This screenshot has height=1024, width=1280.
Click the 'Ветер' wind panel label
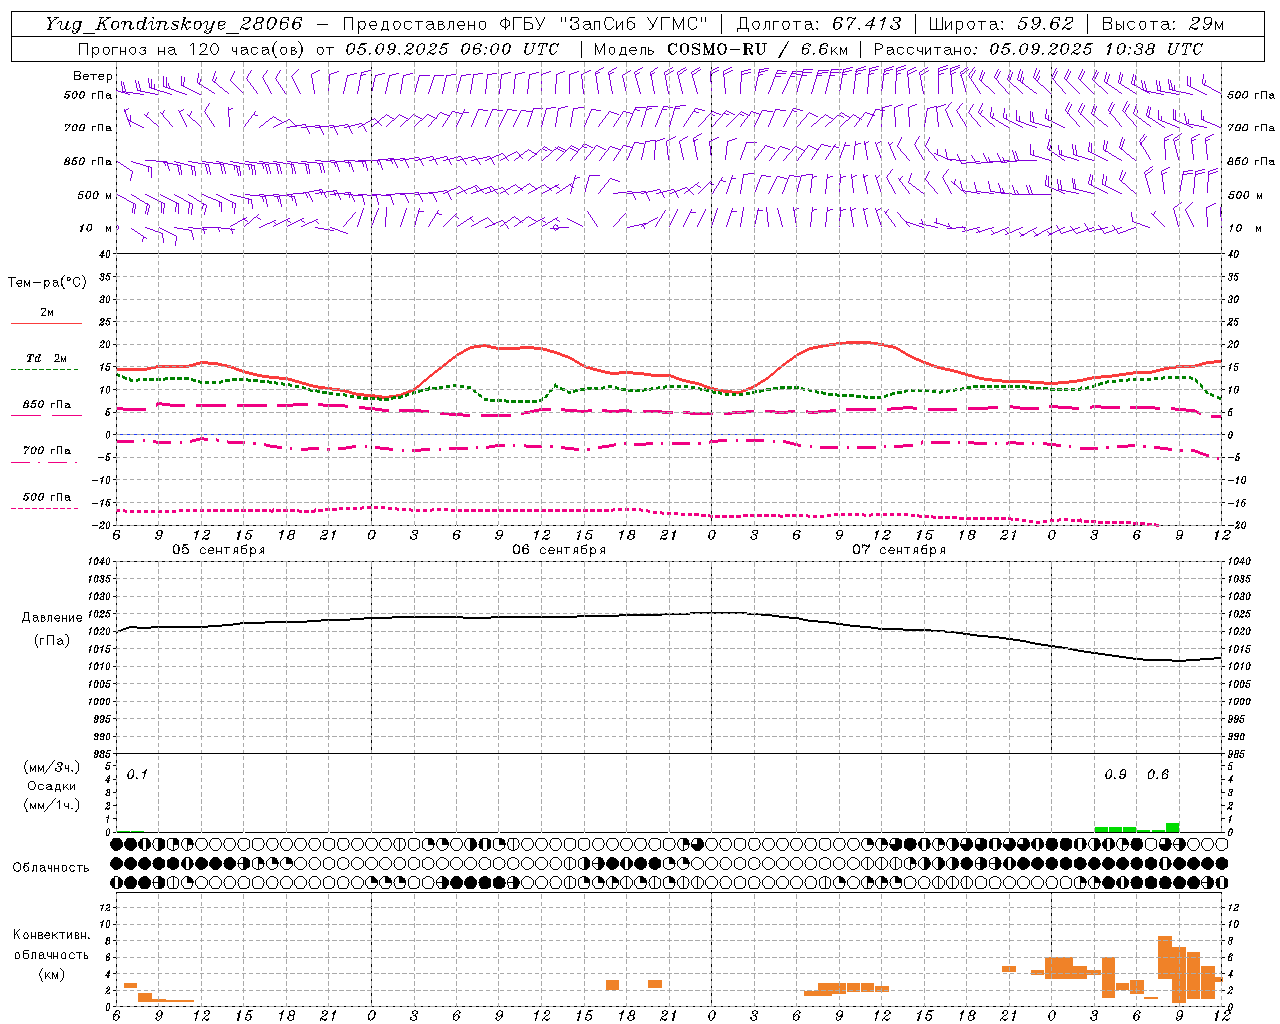(93, 76)
